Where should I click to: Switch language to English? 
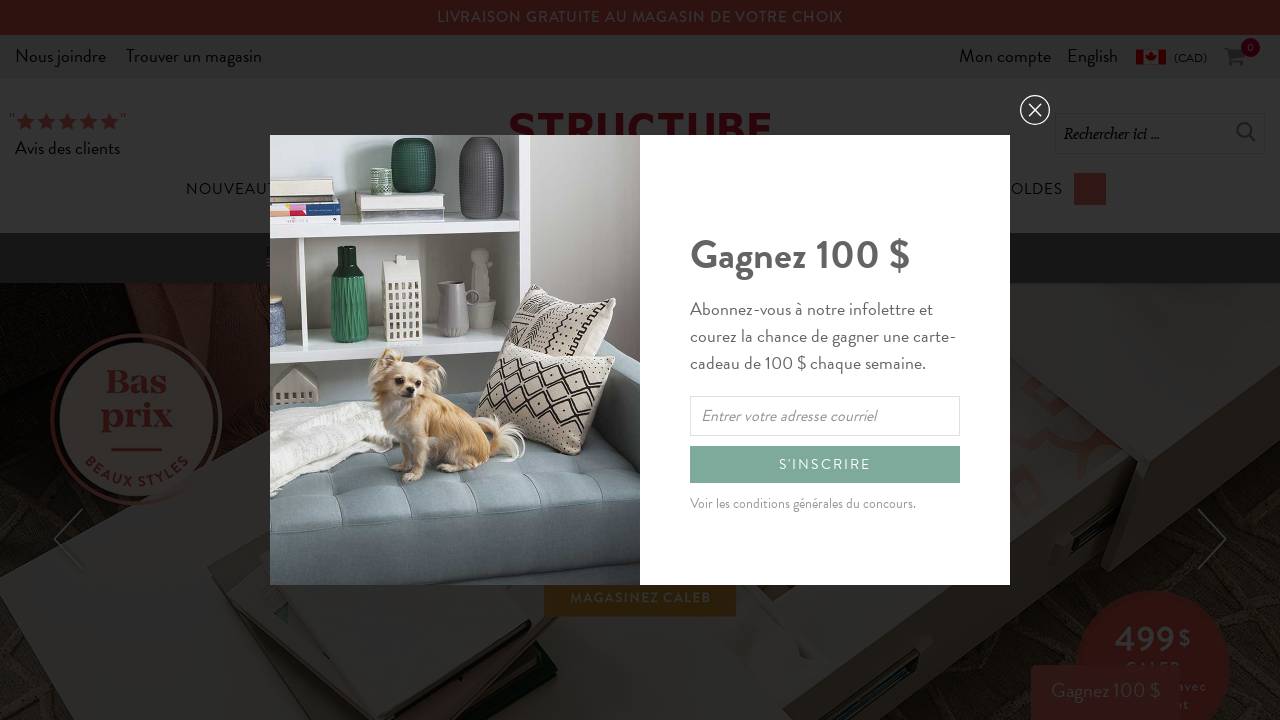coord(1092,56)
